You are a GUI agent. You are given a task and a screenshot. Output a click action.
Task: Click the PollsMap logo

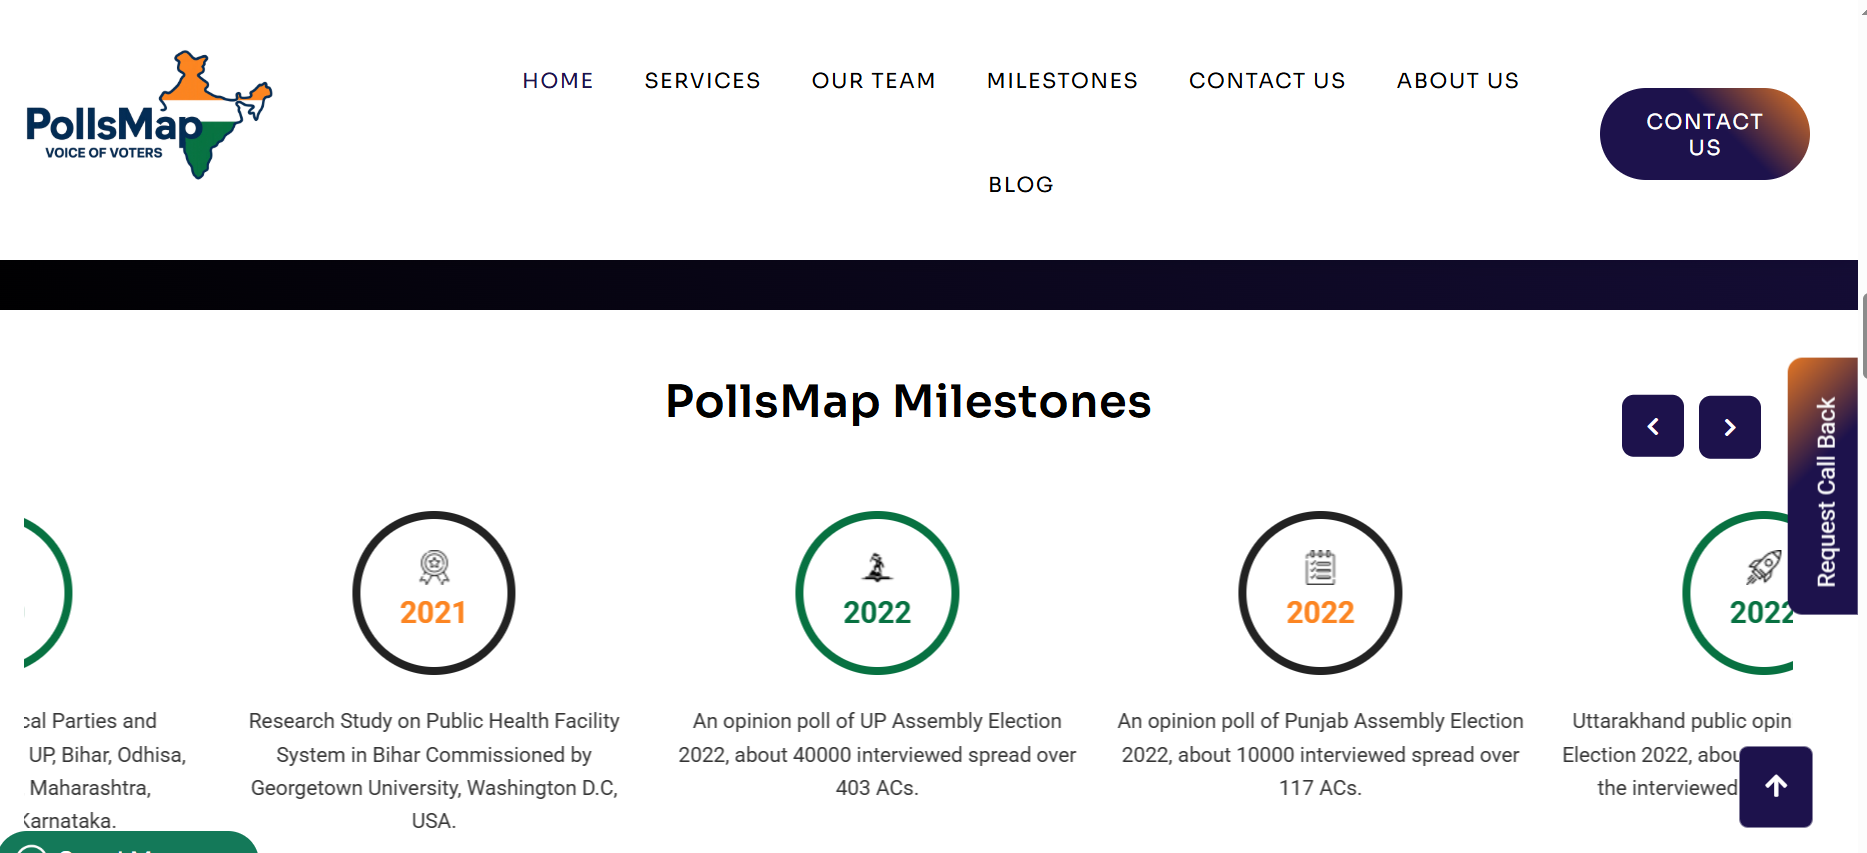(149, 115)
